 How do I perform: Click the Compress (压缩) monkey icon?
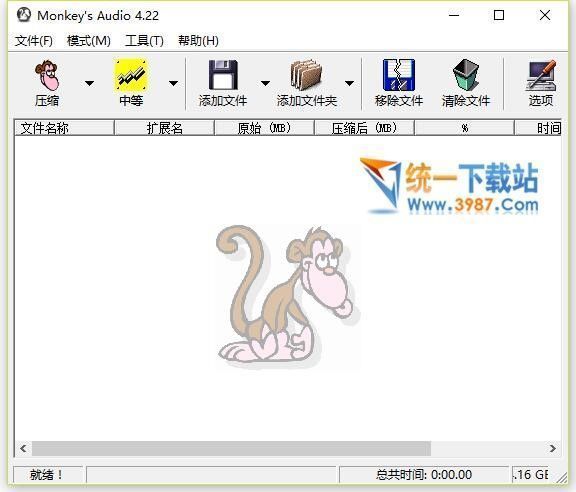point(47,75)
